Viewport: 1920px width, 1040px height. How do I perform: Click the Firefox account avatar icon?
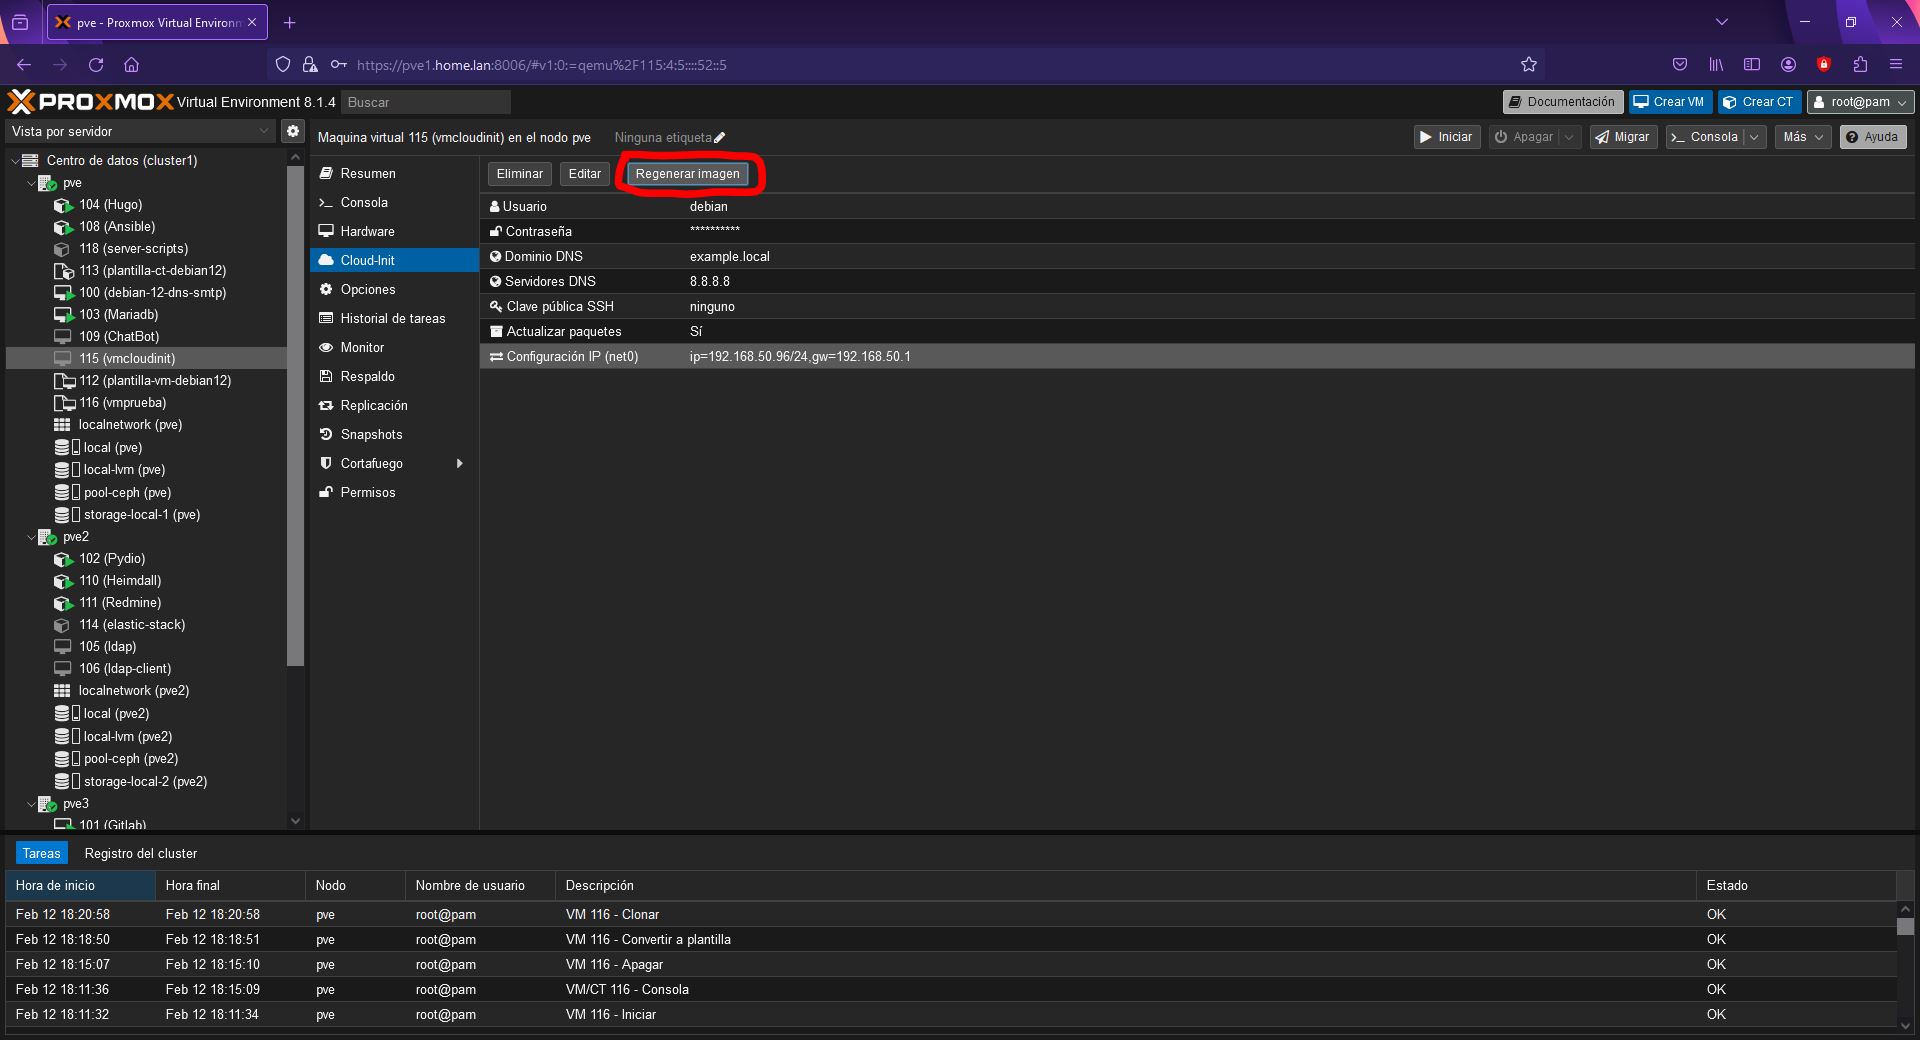point(1788,65)
